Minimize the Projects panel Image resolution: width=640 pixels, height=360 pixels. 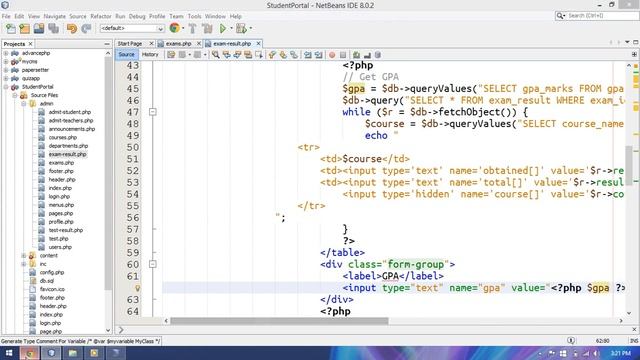[107, 44]
